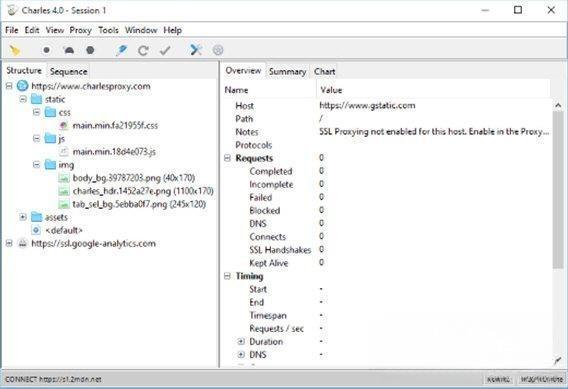The height and width of the screenshot is (389, 568).
Task: Toggle throttling with the turtle icon
Action: click(x=69, y=50)
